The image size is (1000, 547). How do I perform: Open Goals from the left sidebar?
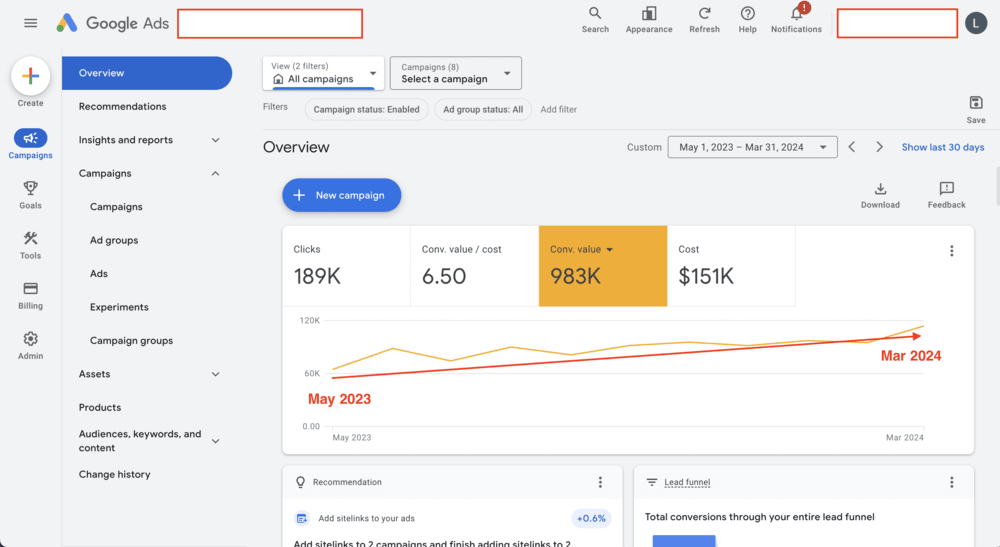30,194
